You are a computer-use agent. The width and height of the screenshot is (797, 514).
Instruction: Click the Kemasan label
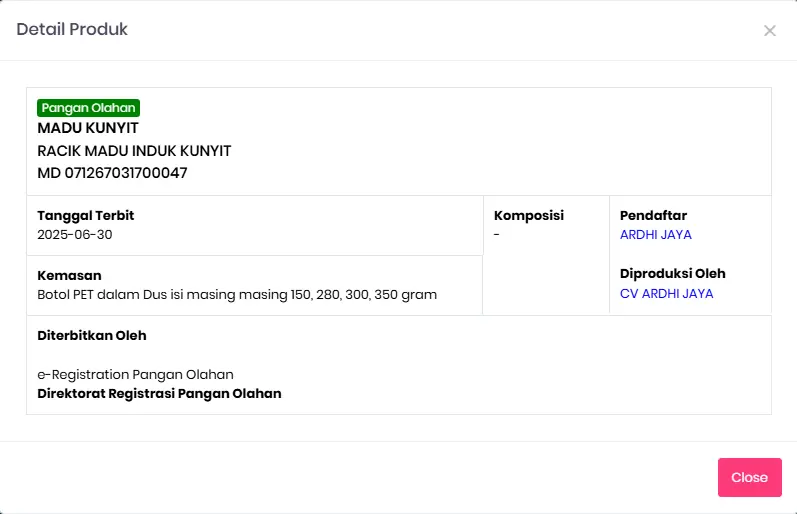point(69,275)
